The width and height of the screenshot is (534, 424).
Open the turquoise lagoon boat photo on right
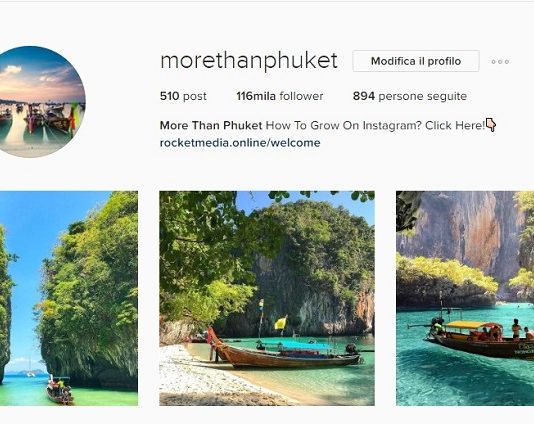tap(465, 298)
